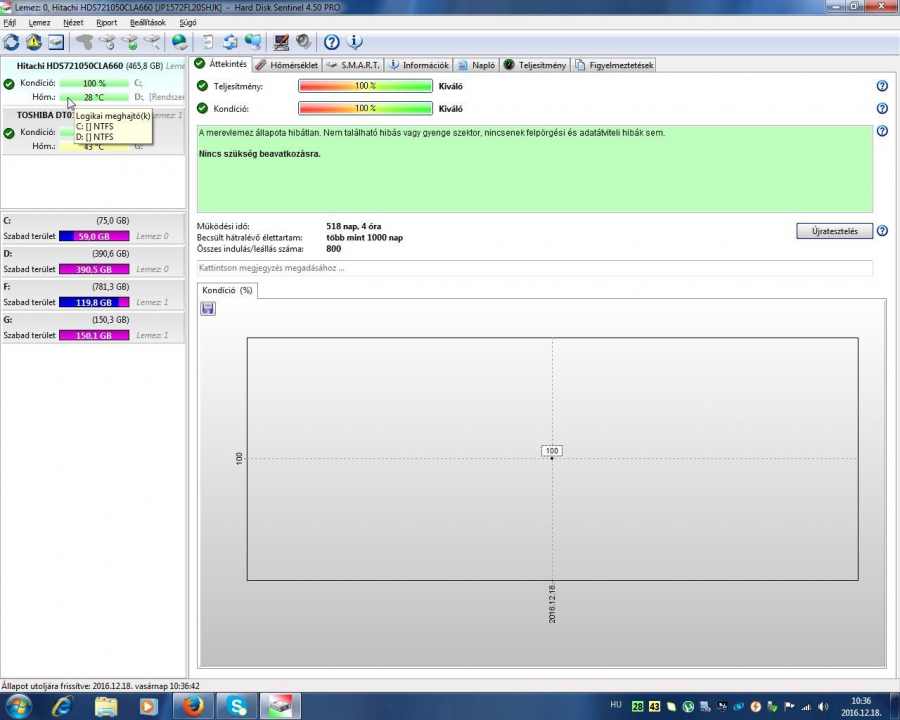Image resolution: width=900 pixels, height=720 pixels.
Task: Select the Kondíció (%) graph tab
Action: (x=227, y=291)
